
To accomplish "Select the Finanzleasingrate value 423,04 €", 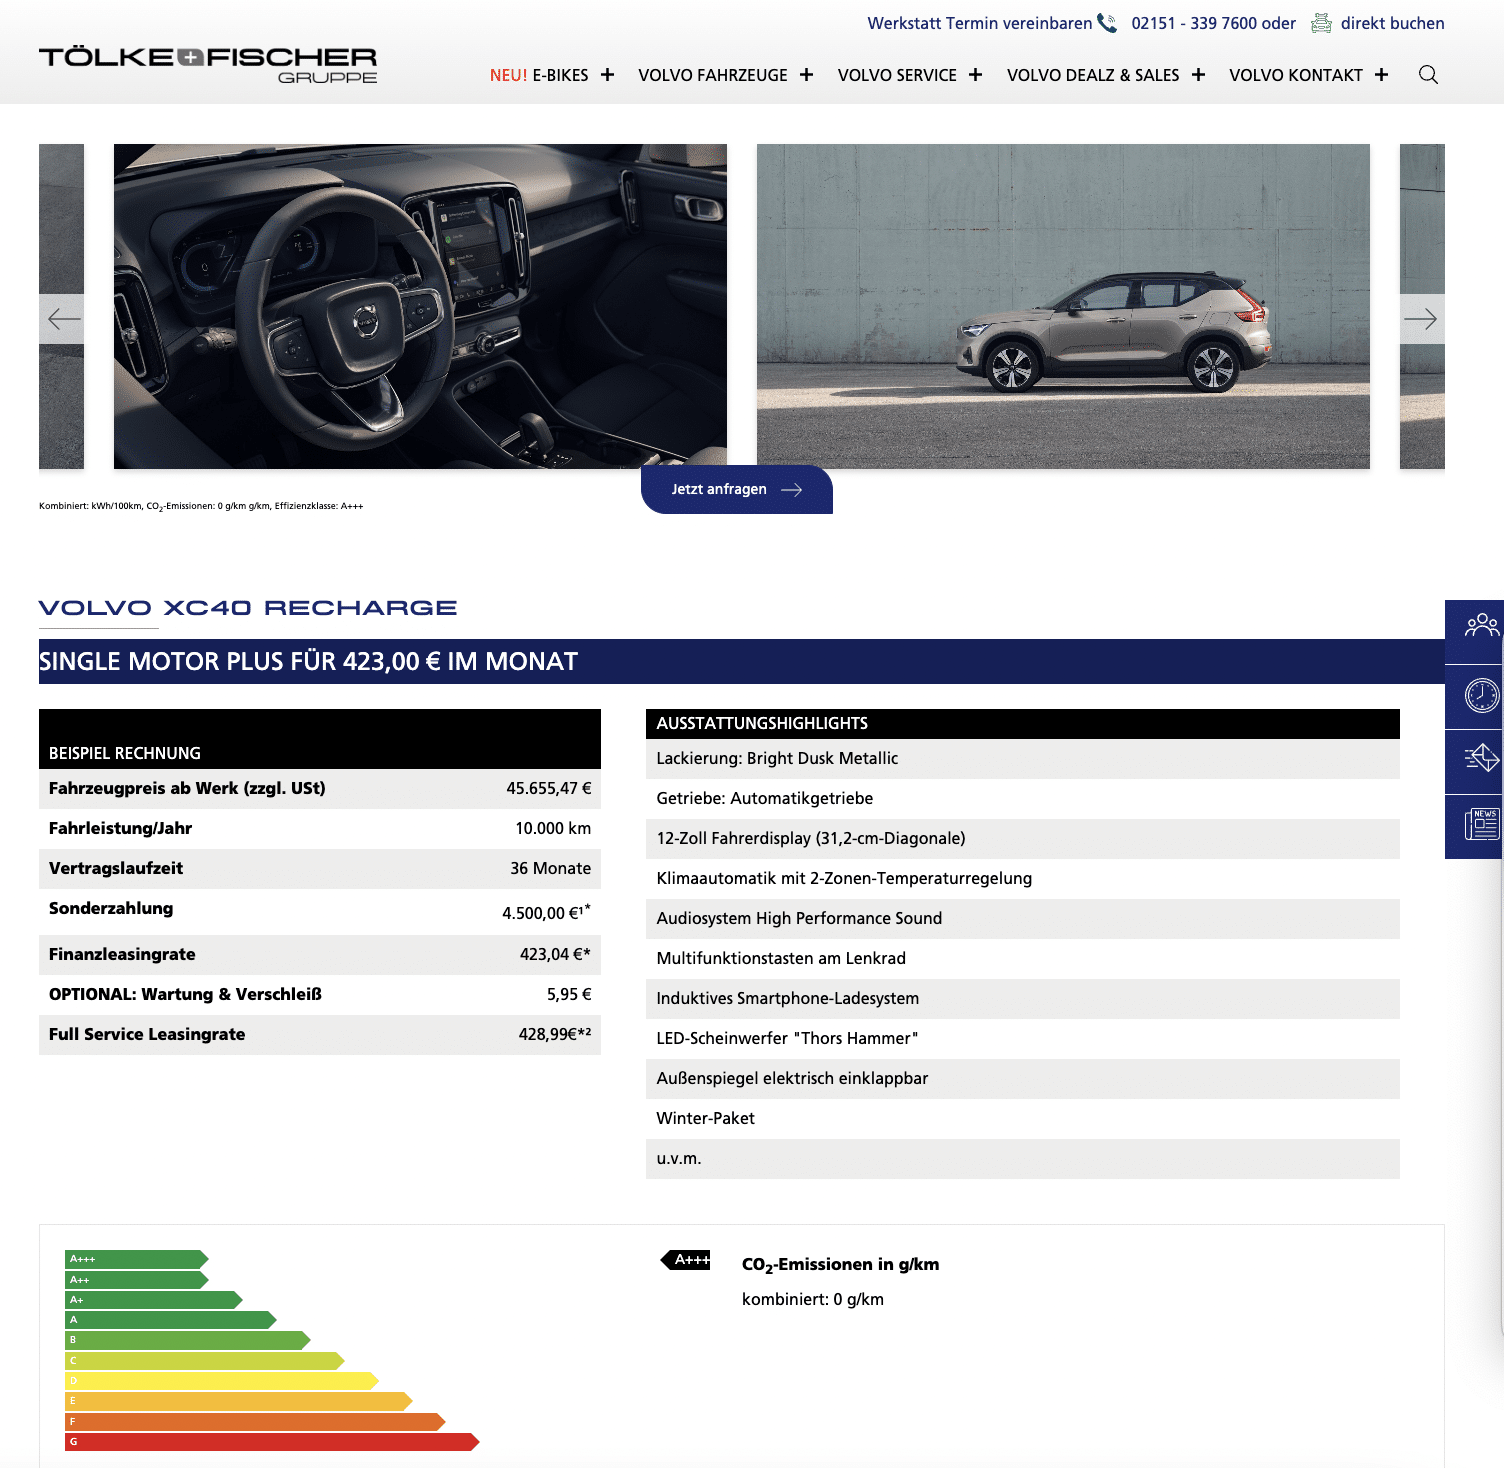I will [555, 954].
